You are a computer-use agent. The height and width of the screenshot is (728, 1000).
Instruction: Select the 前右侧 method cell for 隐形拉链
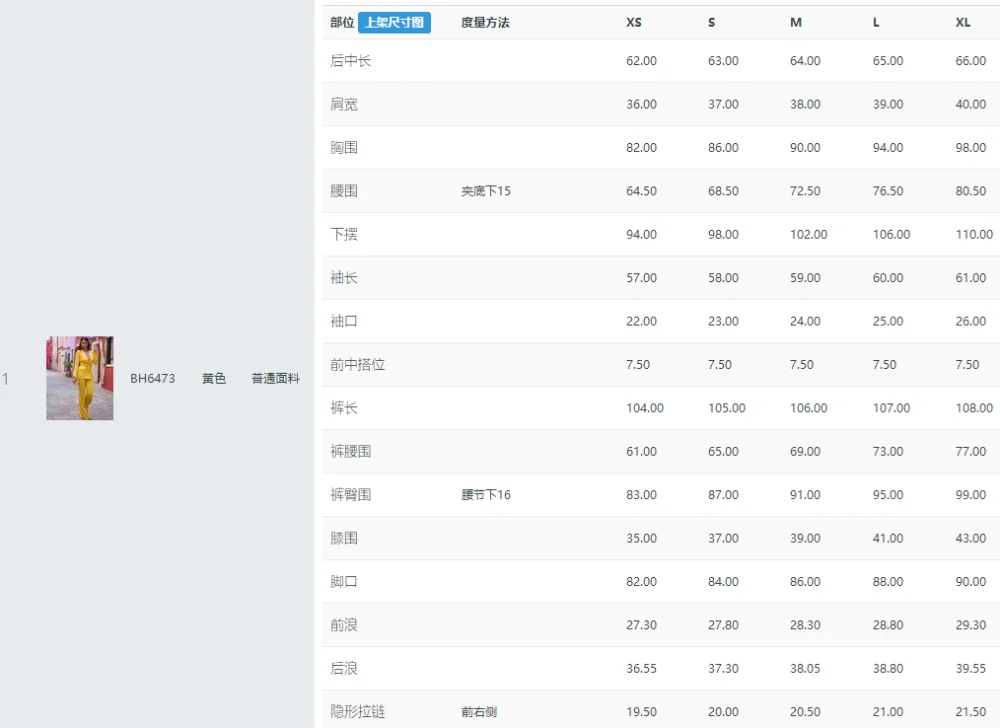479,711
